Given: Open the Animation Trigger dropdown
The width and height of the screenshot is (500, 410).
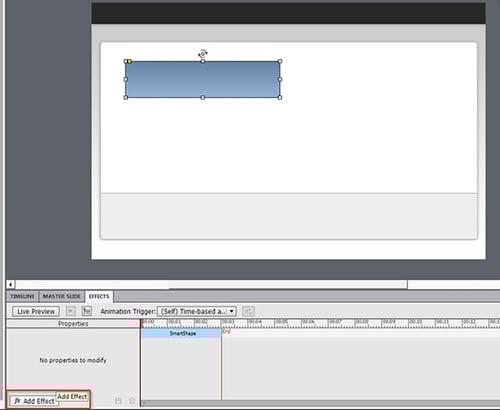Looking at the screenshot, I should pyautogui.click(x=197, y=311).
